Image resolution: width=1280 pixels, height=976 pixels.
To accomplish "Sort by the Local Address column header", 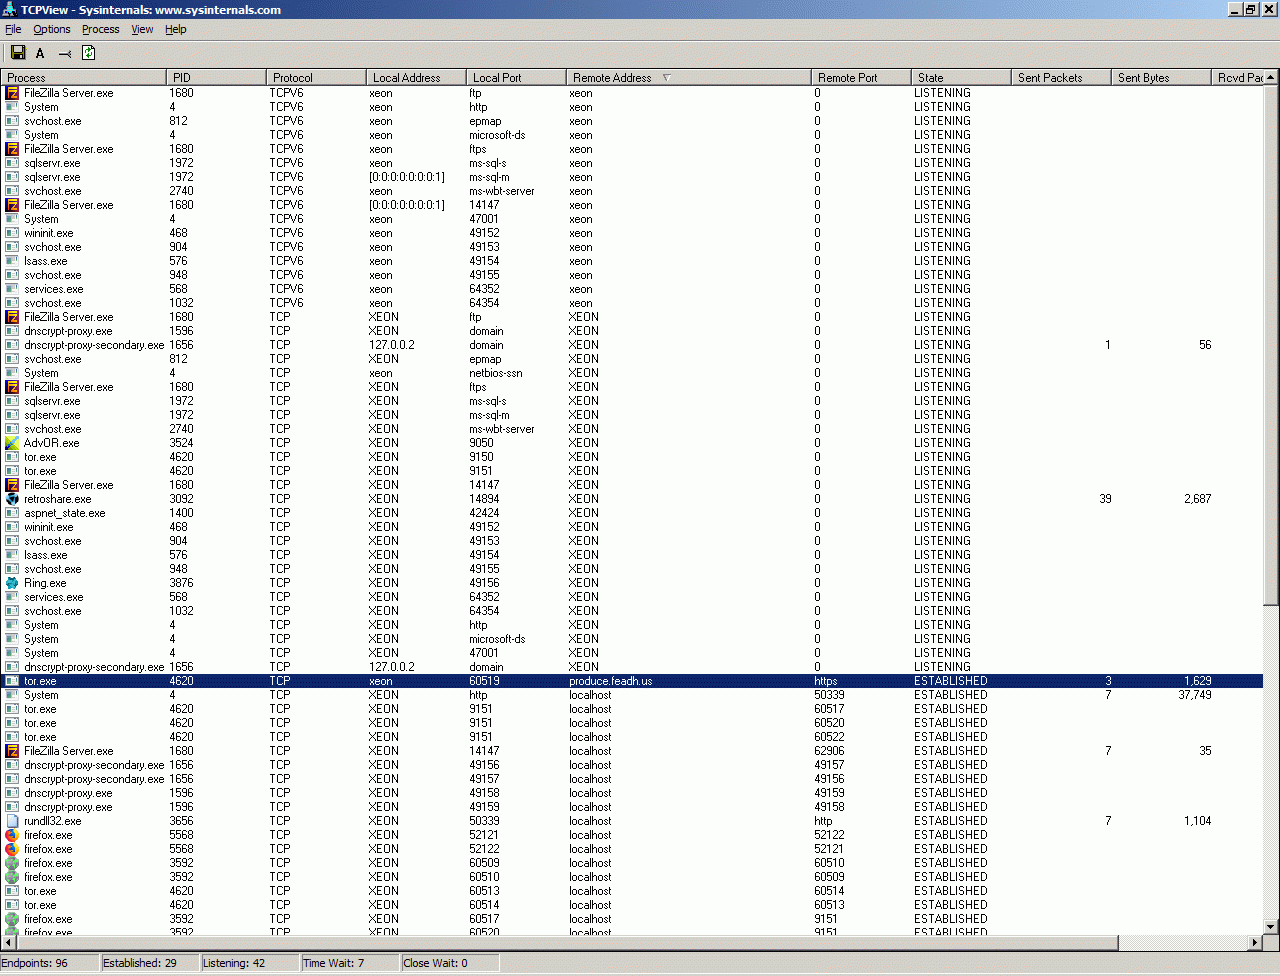I will tap(416, 77).
